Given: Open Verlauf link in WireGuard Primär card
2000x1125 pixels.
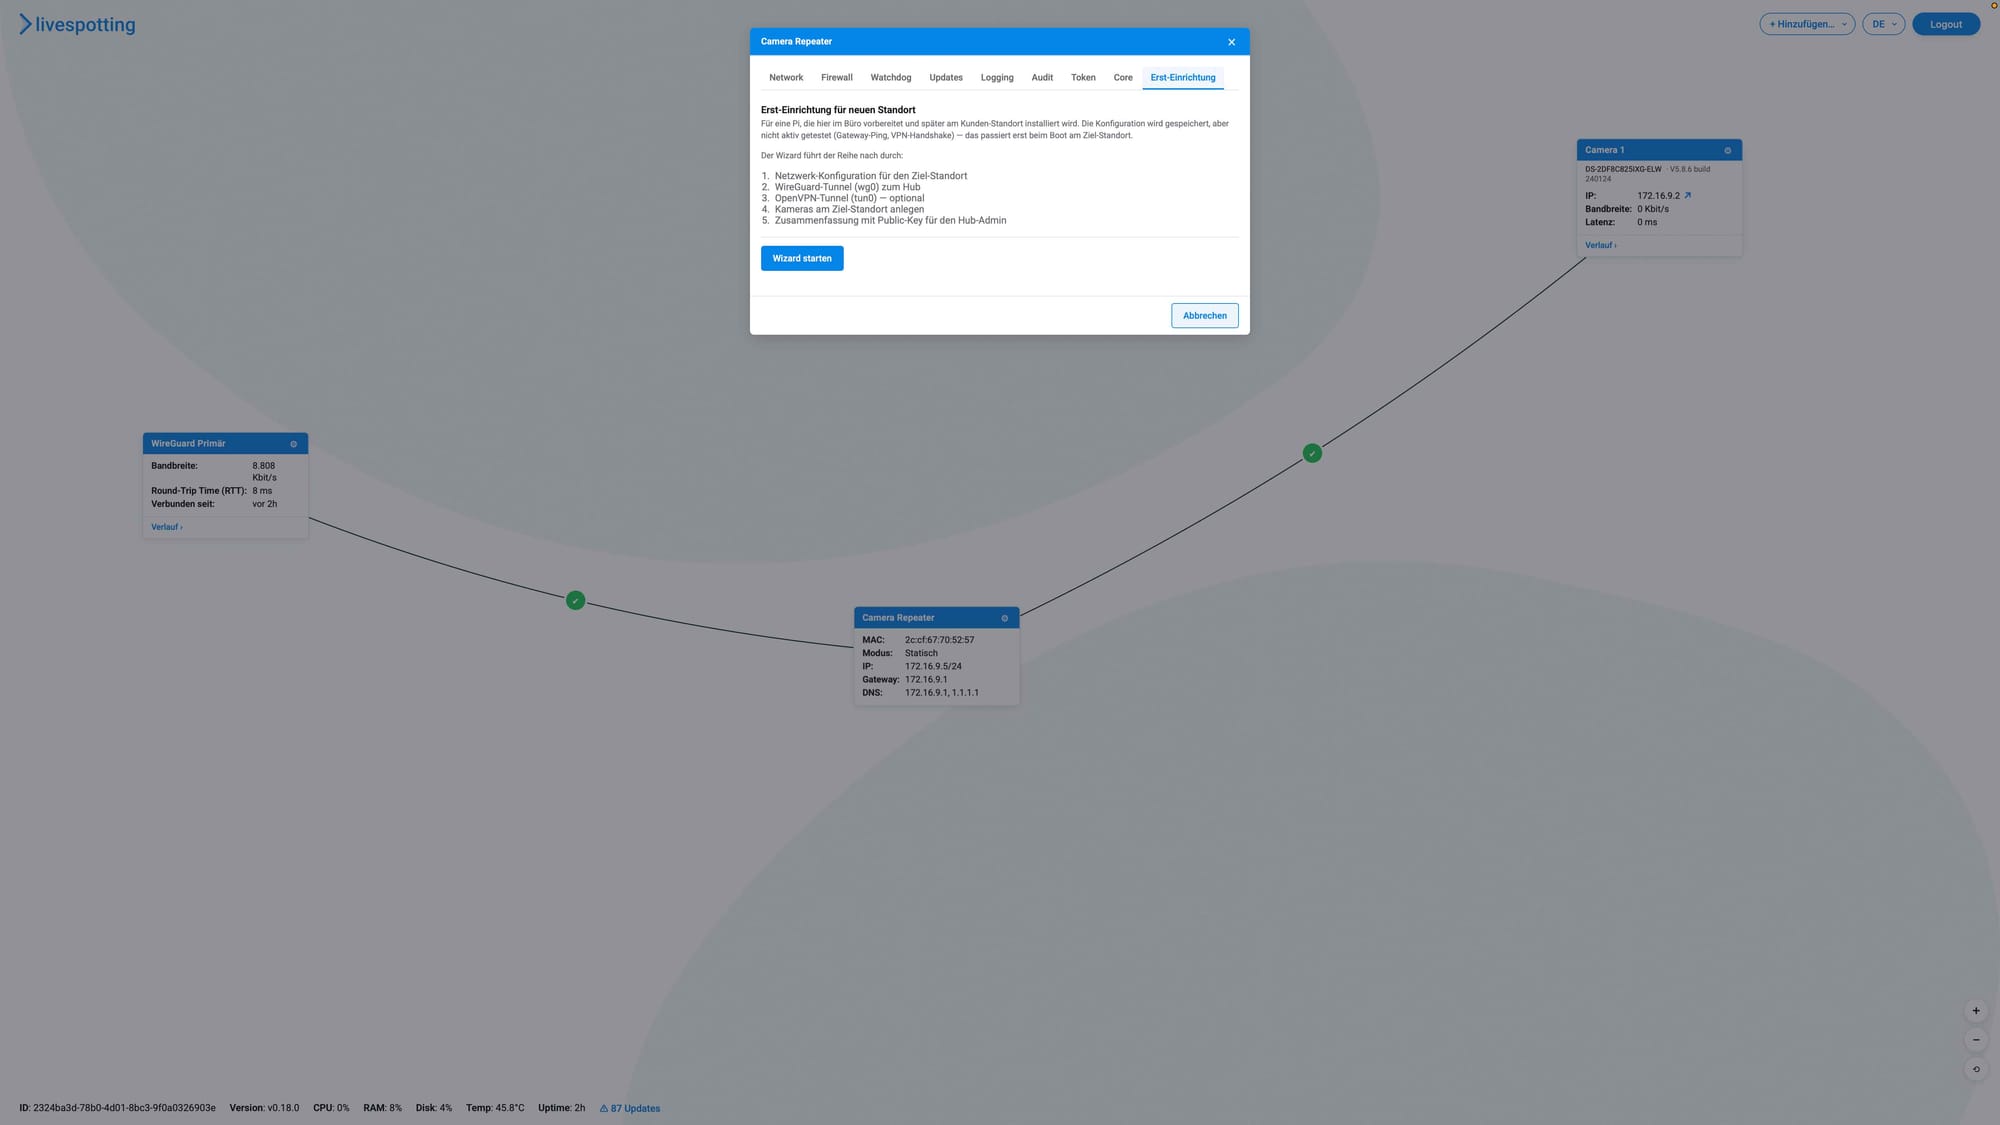Looking at the screenshot, I should click(167, 527).
